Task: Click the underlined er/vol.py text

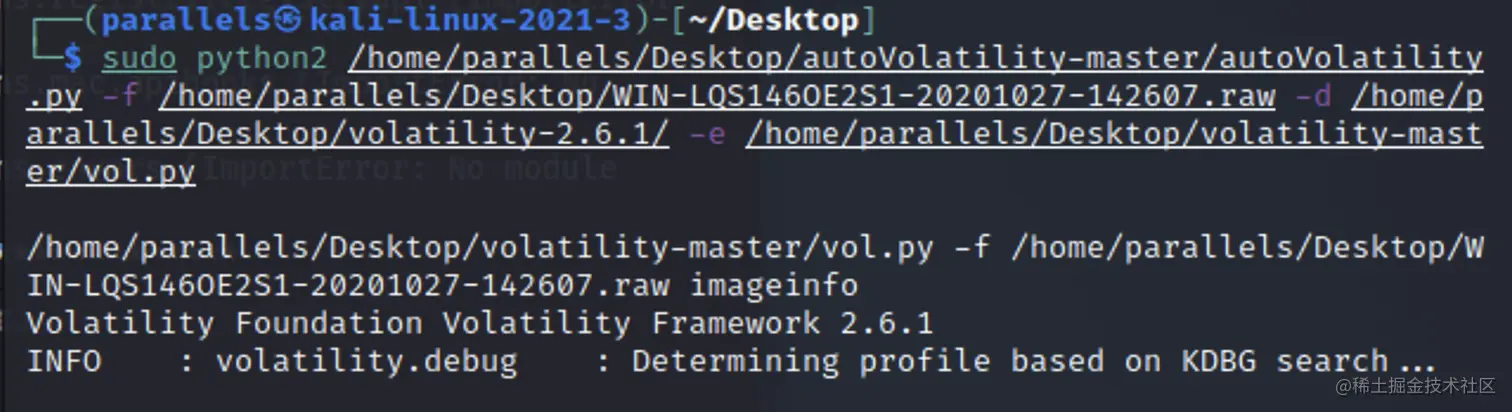Action: point(111,172)
